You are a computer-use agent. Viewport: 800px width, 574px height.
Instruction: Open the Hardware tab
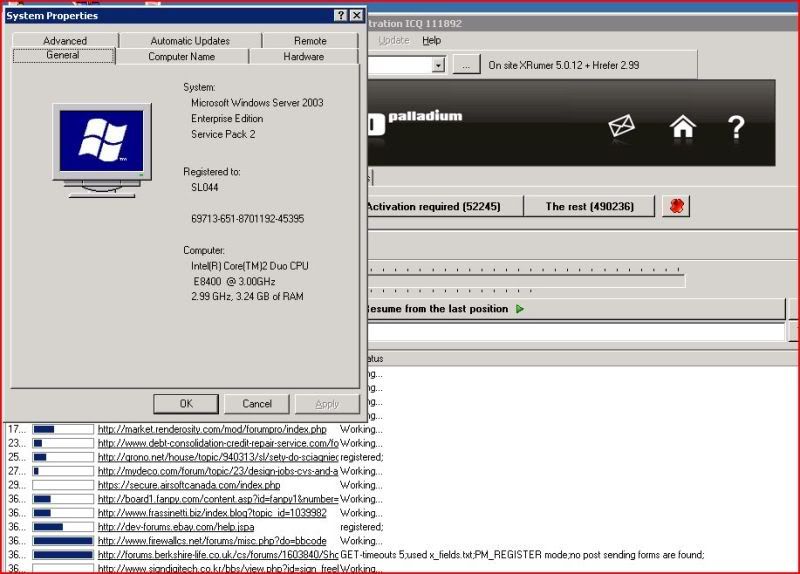(304, 57)
